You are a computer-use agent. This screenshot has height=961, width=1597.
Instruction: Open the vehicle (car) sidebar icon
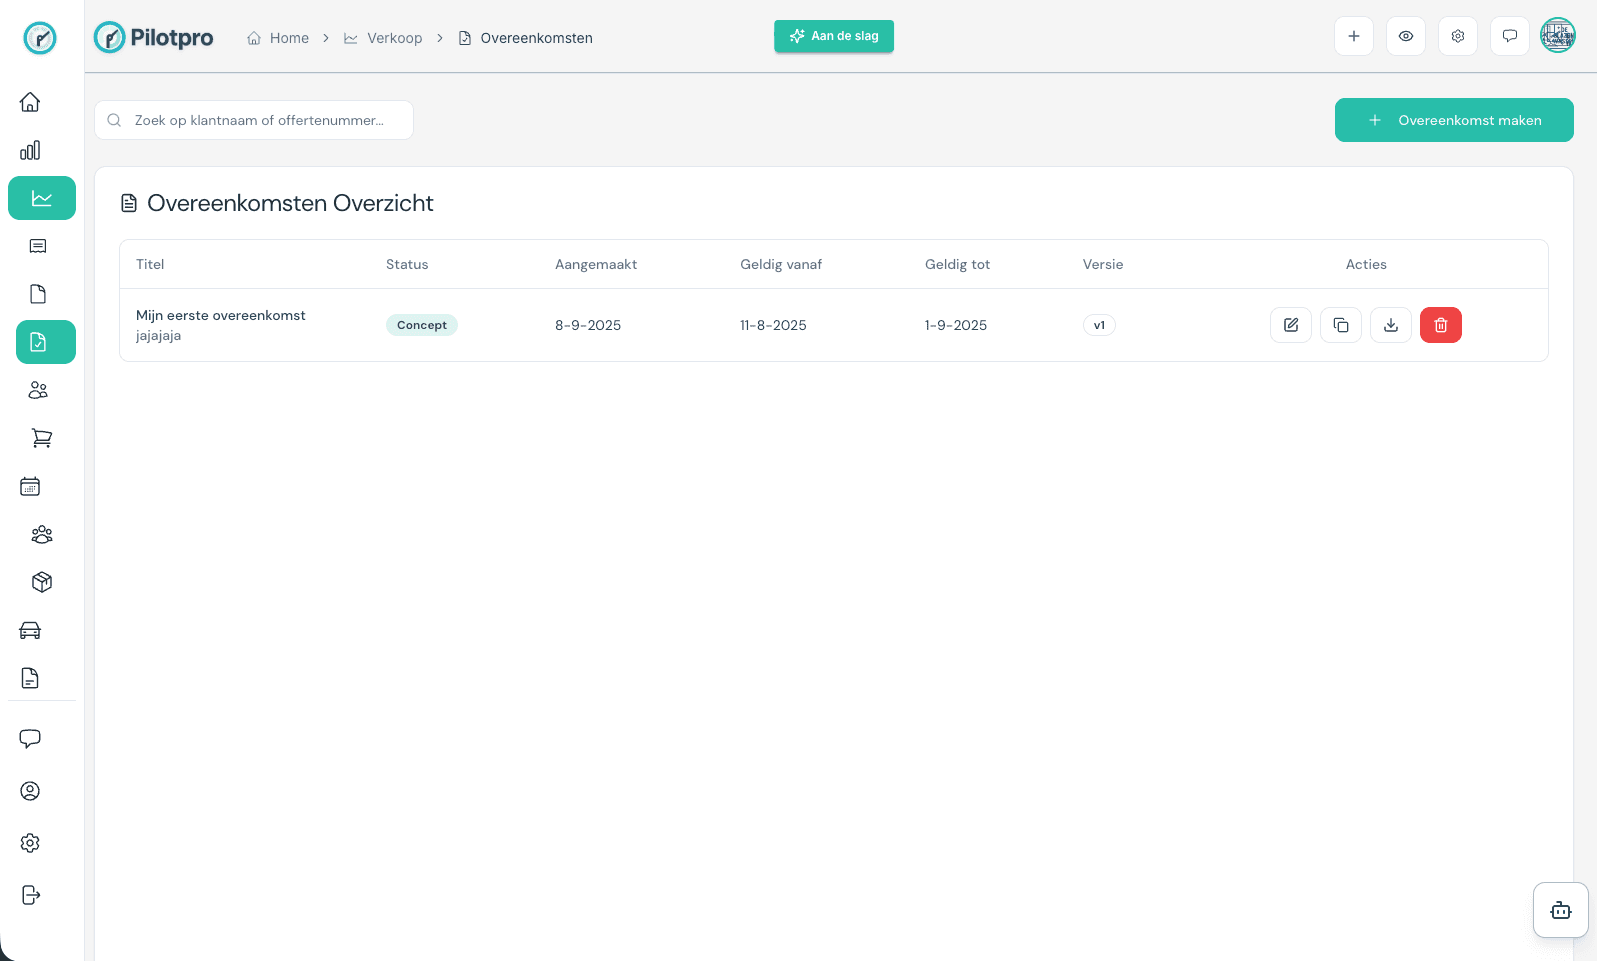[x=30, y=630]
